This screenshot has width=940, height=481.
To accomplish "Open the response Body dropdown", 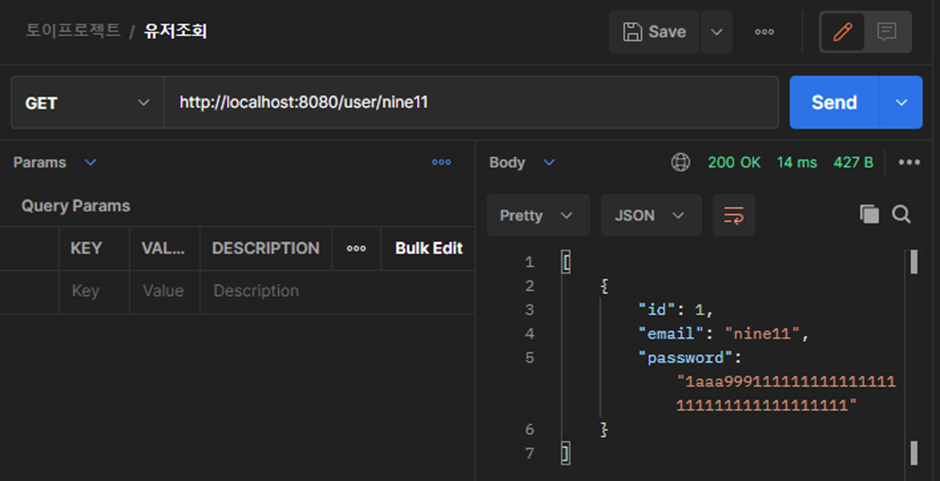I will (x=522, y=163).
